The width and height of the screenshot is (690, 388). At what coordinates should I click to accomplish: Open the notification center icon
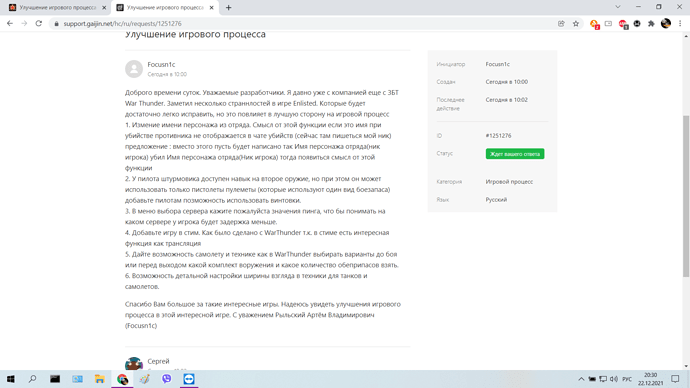tap(675, 379)
